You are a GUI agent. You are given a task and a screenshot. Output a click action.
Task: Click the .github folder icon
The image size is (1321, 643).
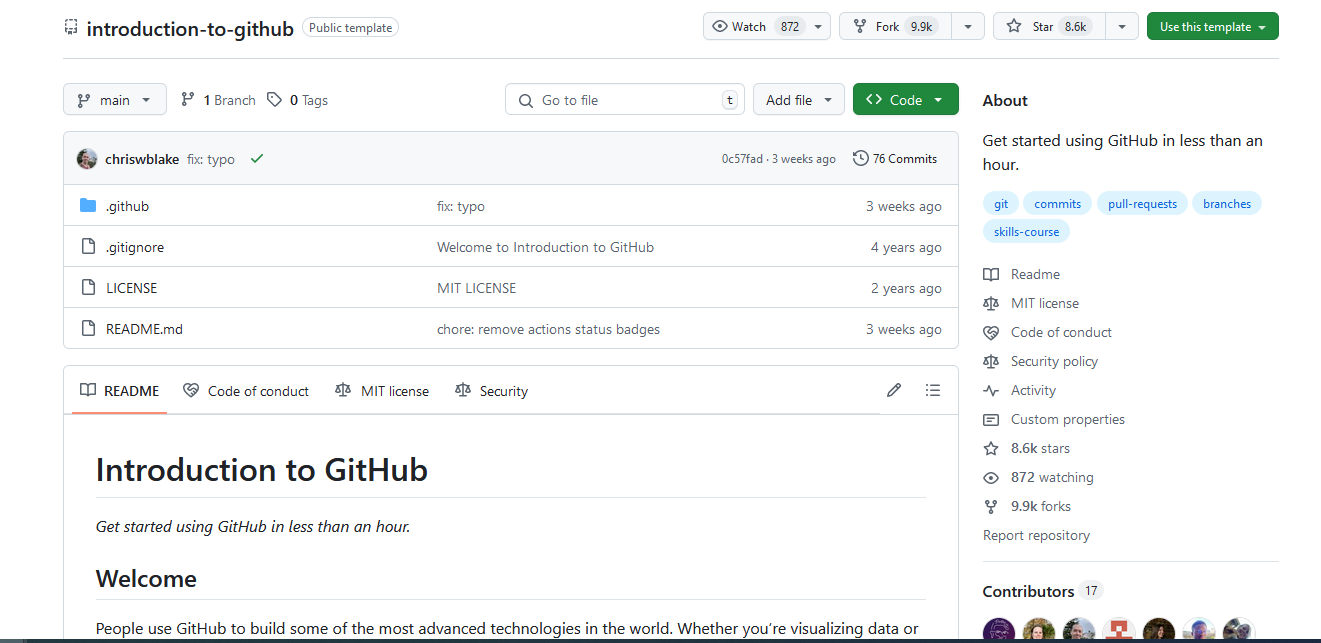click(88, 206)
